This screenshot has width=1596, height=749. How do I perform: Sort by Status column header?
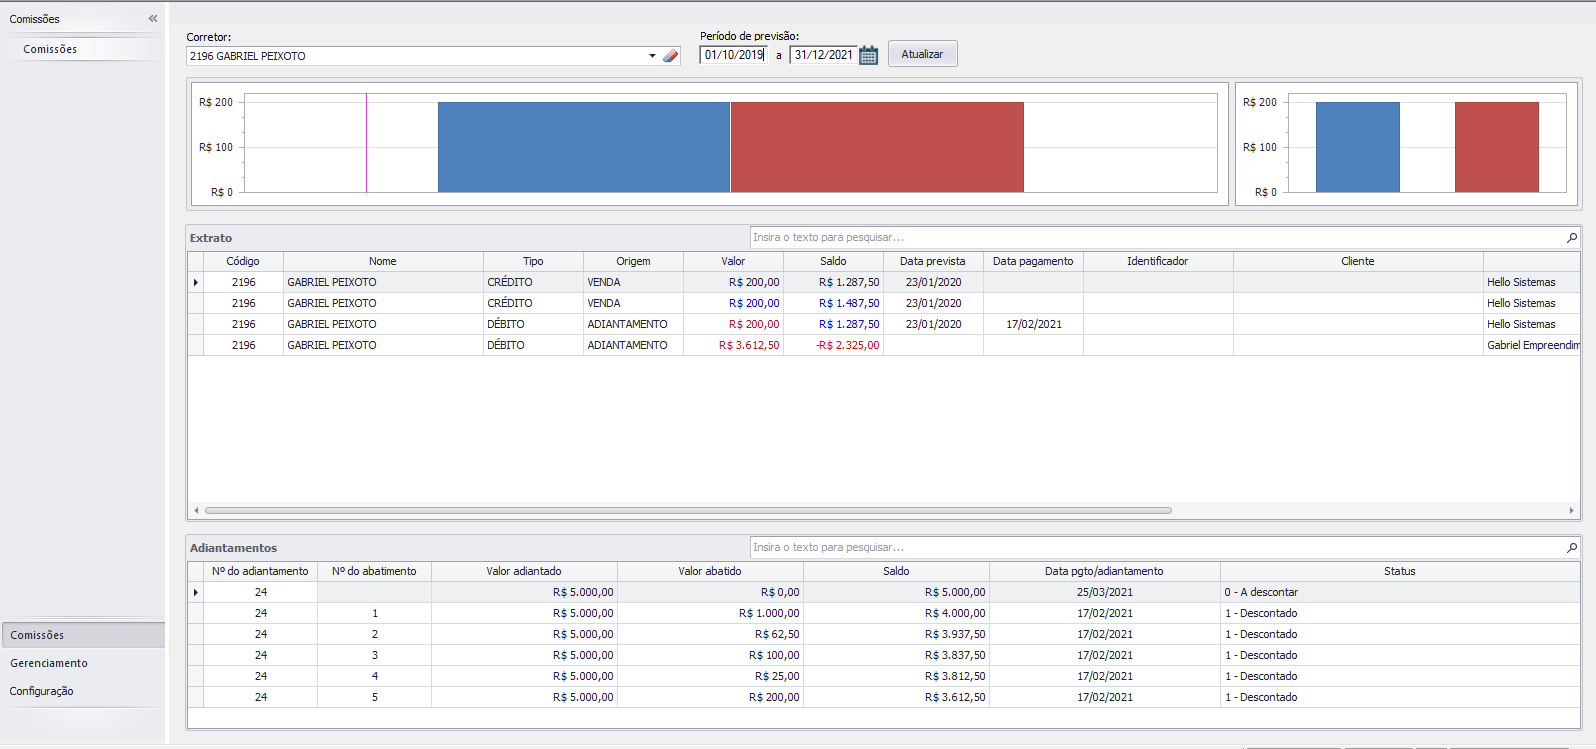(1400, 571)
